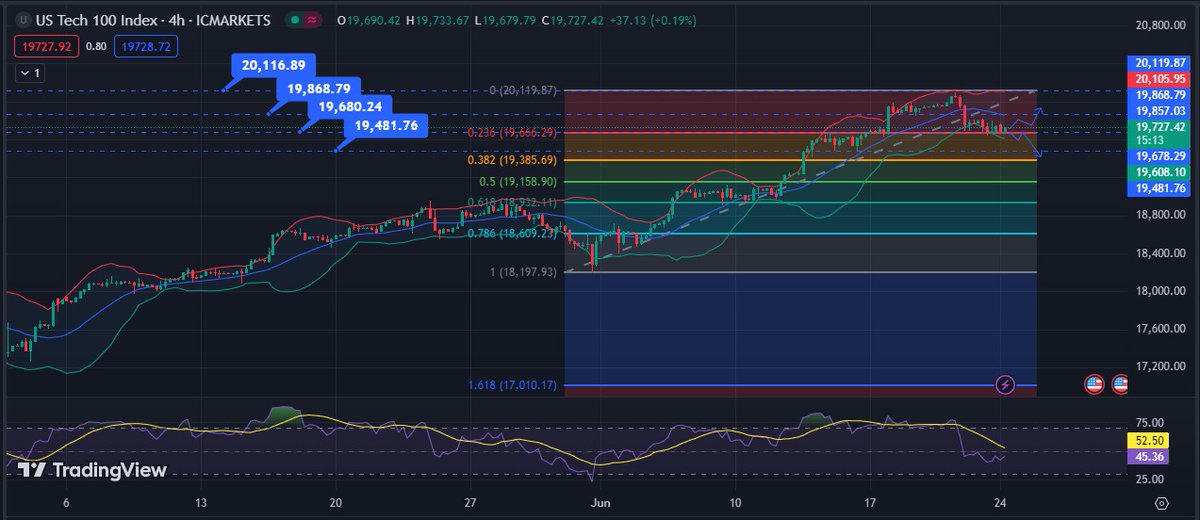Select the 19,680.24 price callout label
This screenshot has height=520, width=1200.
click(x=350, y=106)
